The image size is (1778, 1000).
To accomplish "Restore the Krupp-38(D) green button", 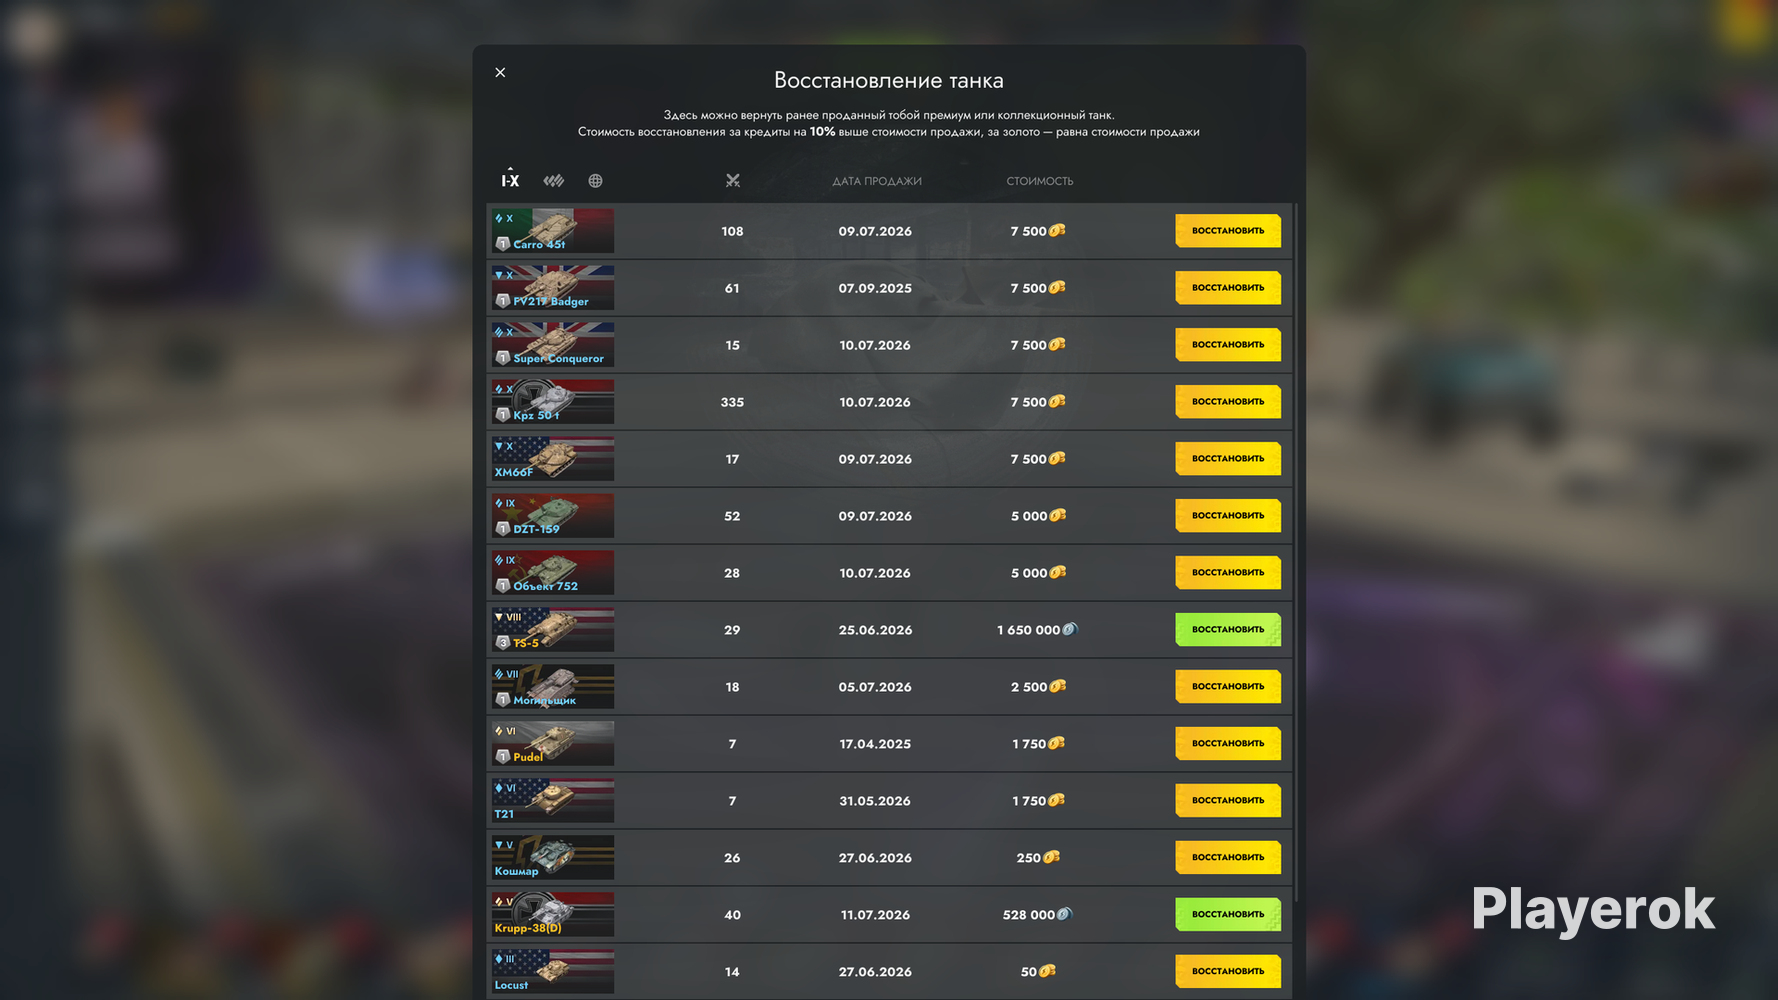I will (1227, 915).
